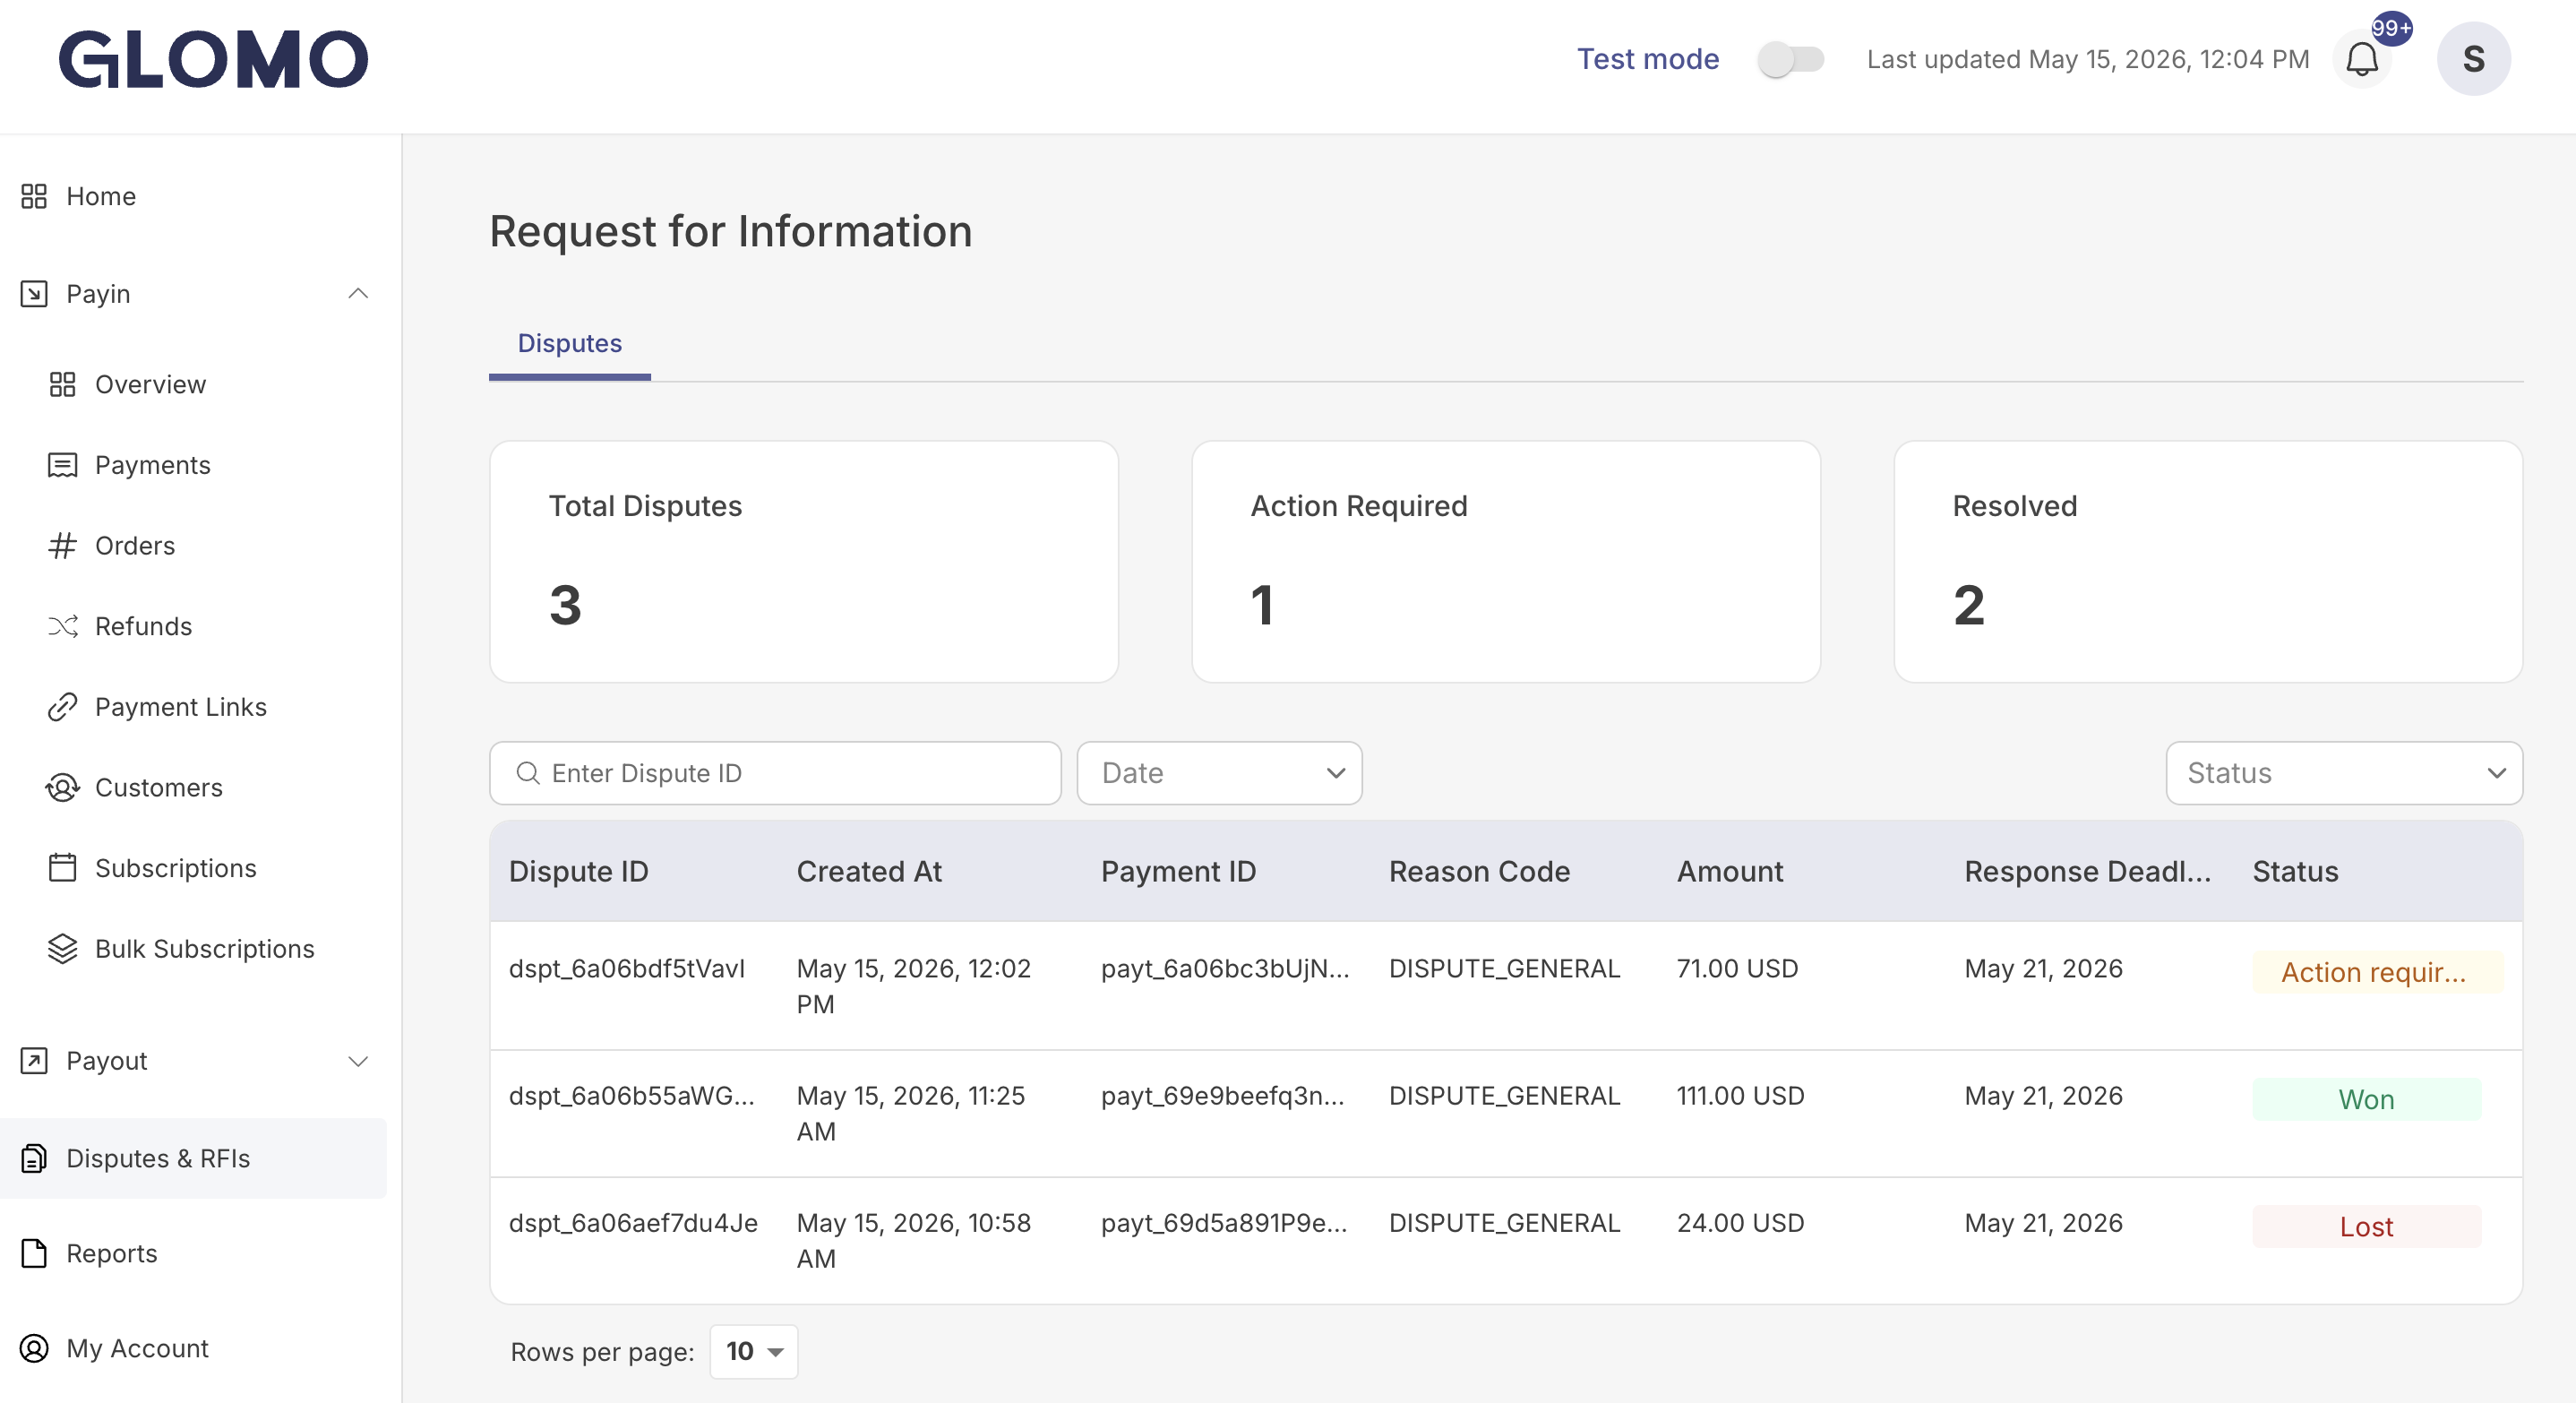Click the Lost status badge
This screenshot has height=1403, width=2576.
point(2366,1227)
